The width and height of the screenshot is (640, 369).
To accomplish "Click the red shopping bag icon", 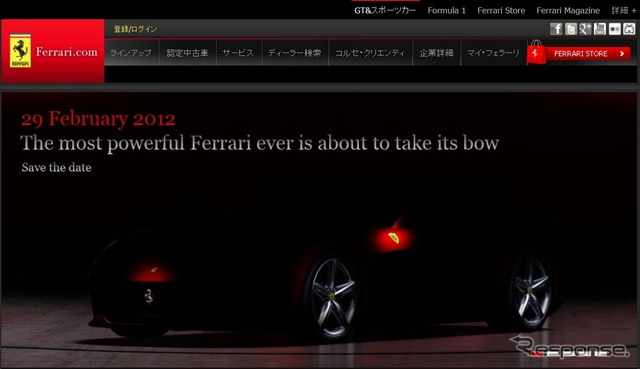I will coord(536,52).
